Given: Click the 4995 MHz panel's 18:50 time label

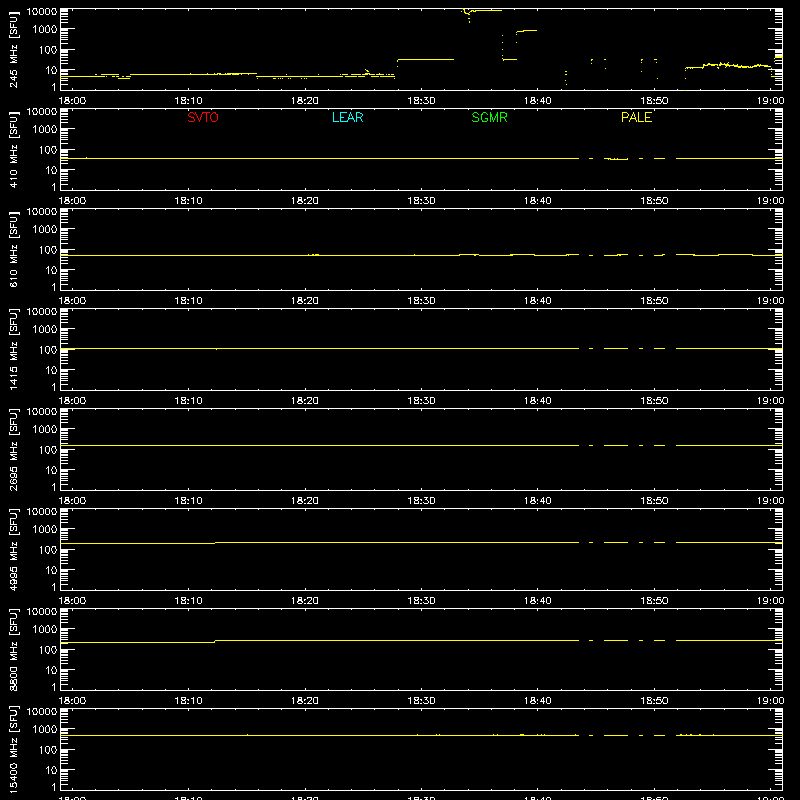Looking at the screenshot, I should click(654, 601).
